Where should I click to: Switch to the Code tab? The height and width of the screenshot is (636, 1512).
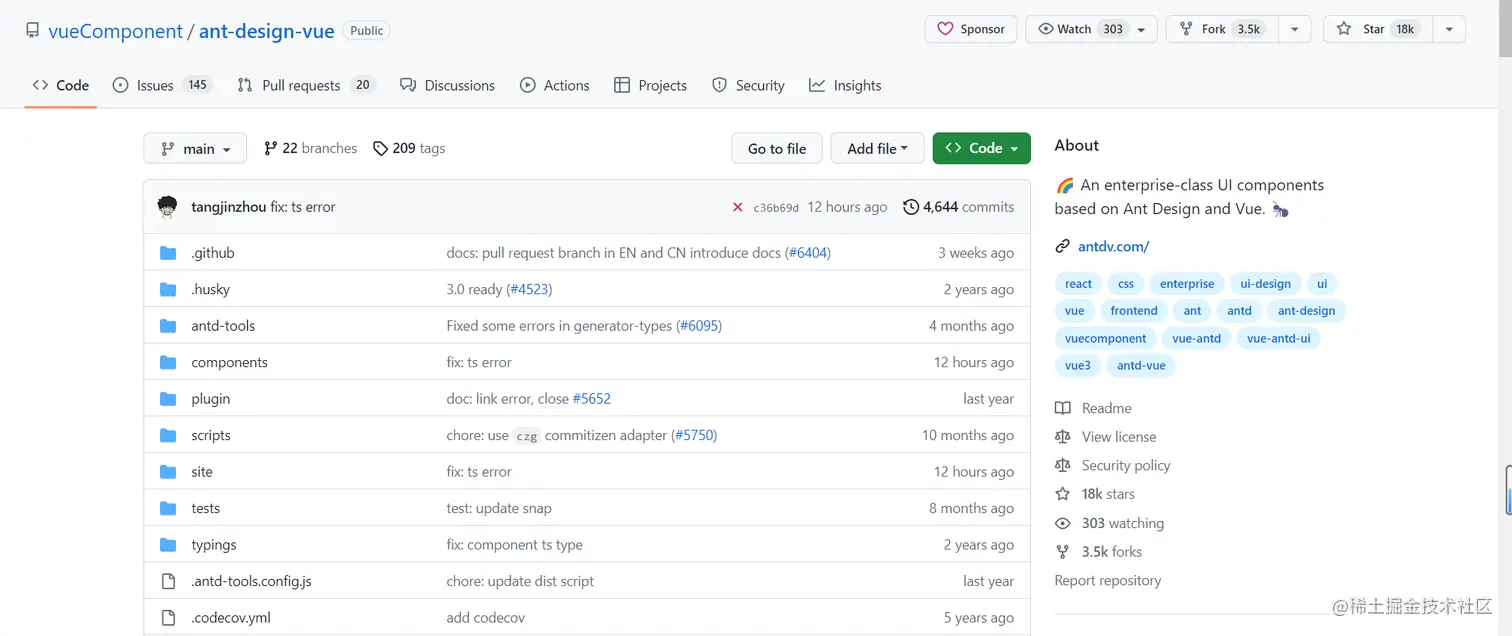point(61,85)
